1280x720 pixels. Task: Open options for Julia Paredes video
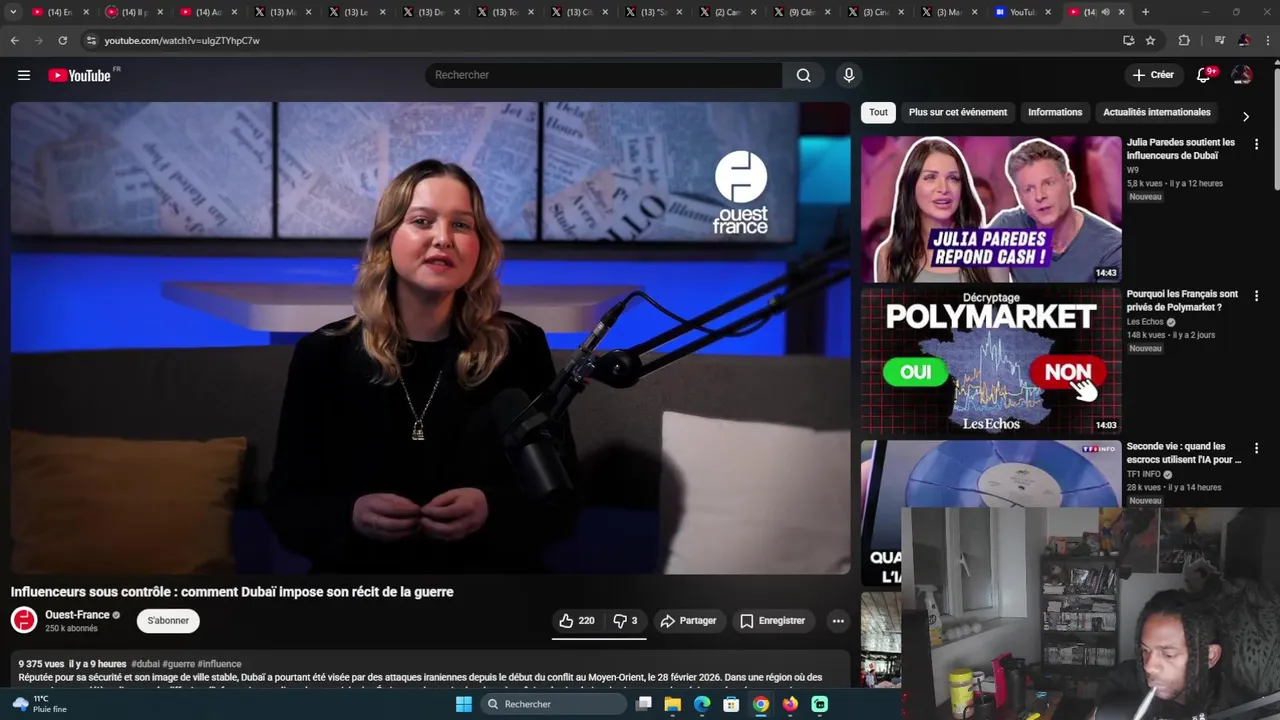(x=1256, y=144)
